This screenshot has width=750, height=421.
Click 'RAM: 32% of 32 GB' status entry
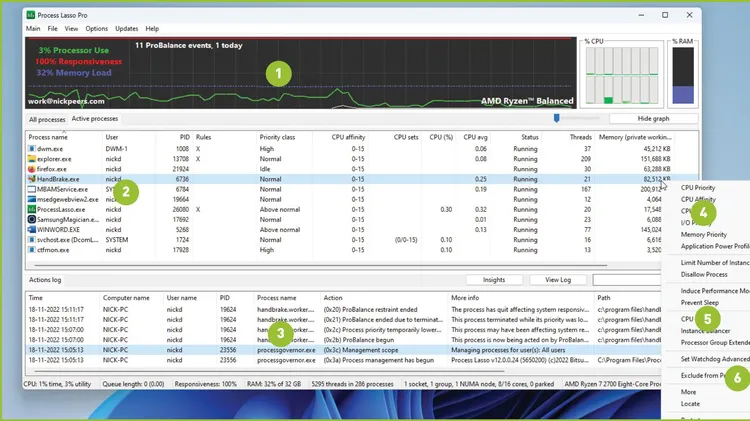274,384
